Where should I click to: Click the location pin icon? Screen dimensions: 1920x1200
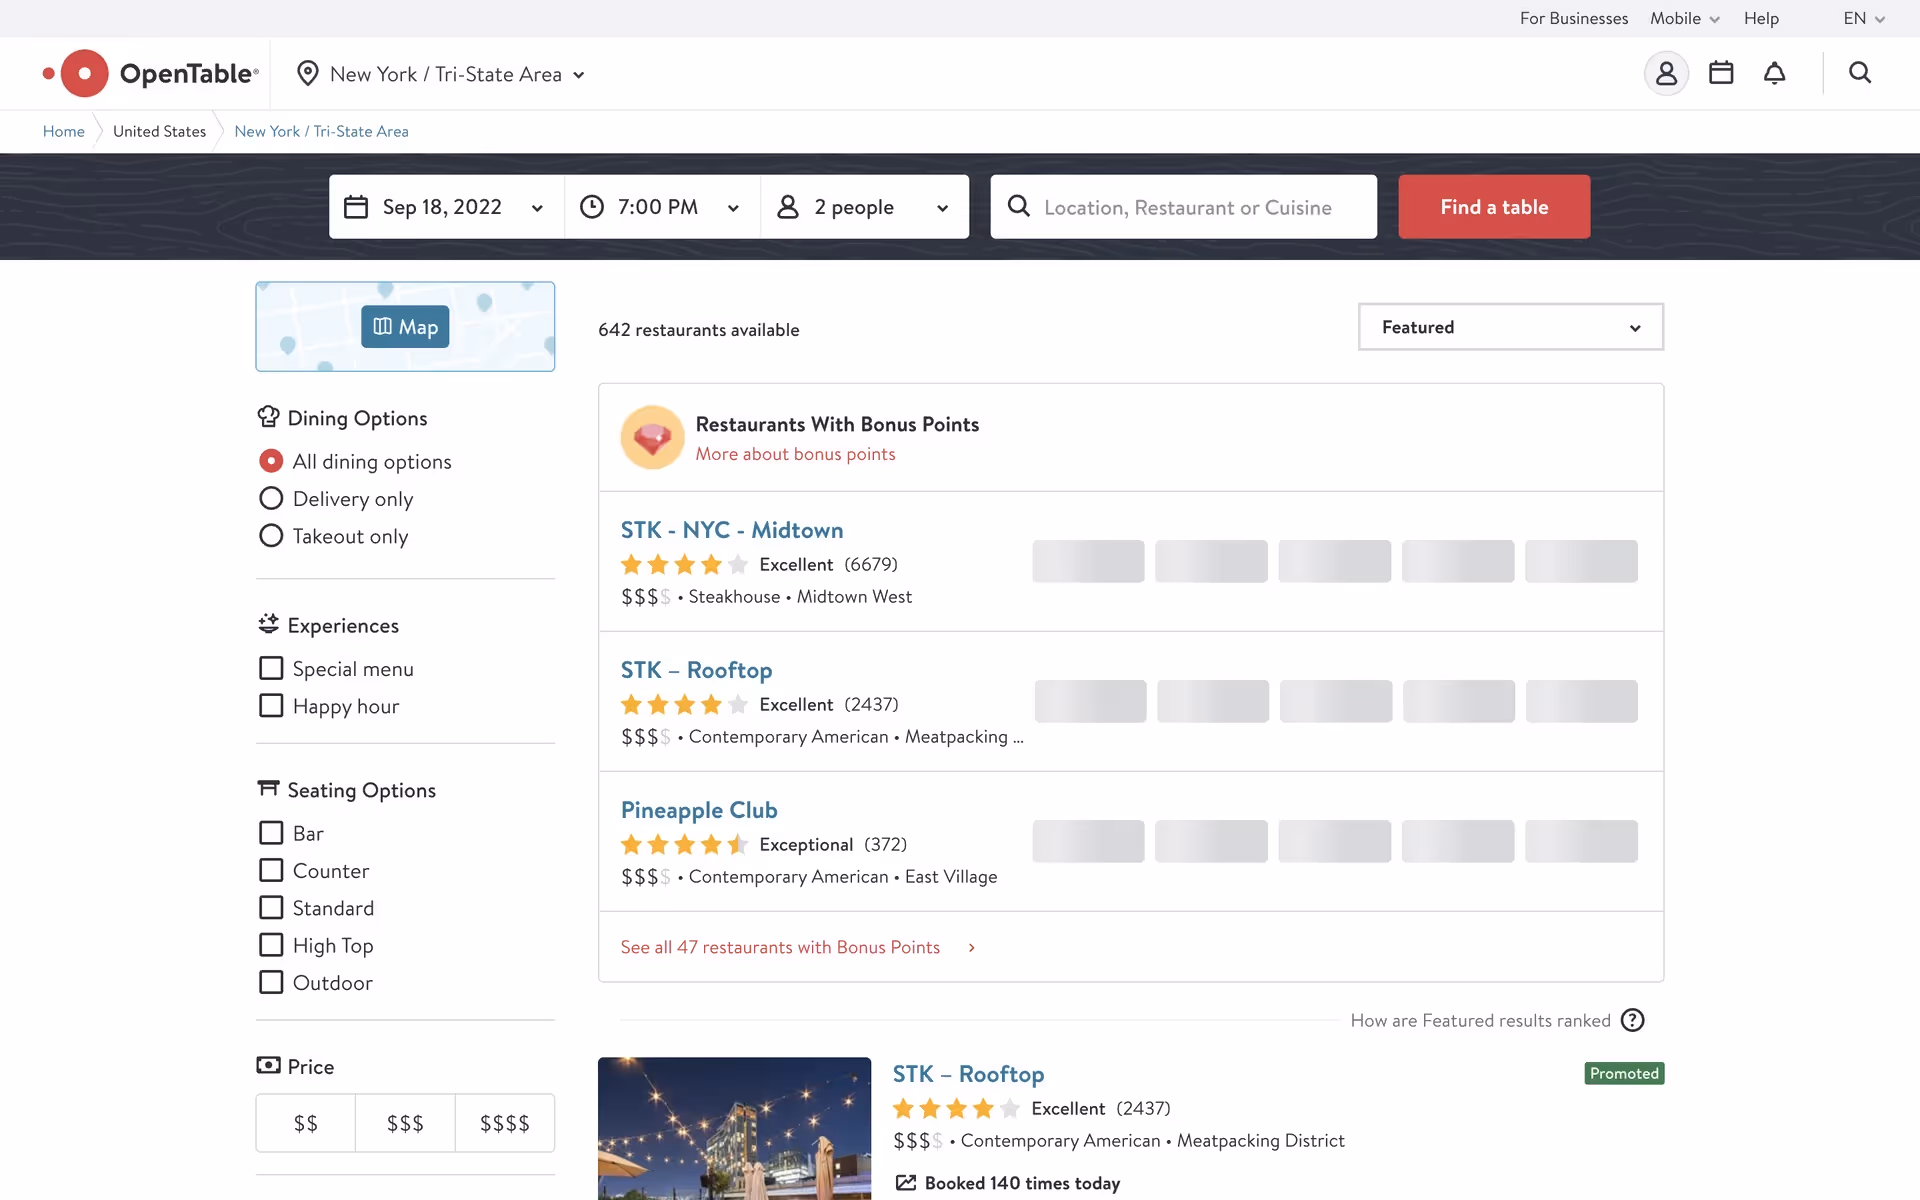(x=308, y=74)
